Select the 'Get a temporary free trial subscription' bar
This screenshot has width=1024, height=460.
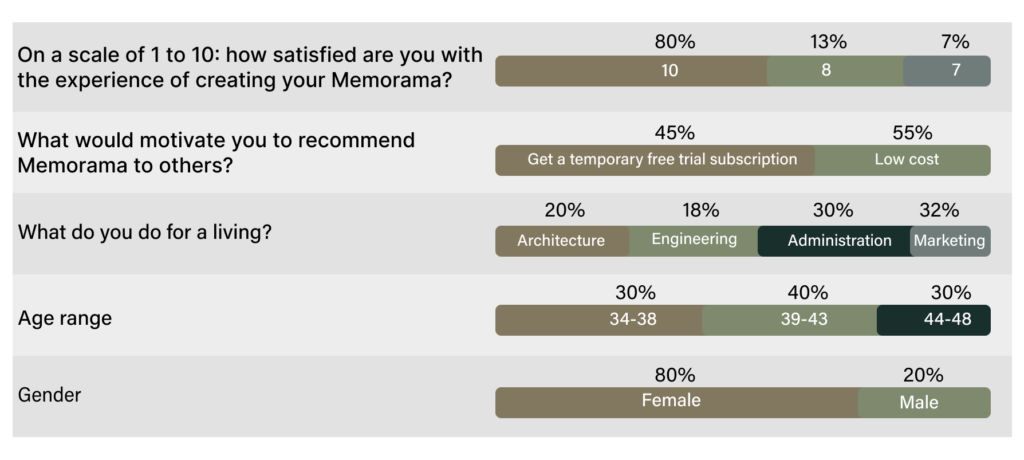655,160
